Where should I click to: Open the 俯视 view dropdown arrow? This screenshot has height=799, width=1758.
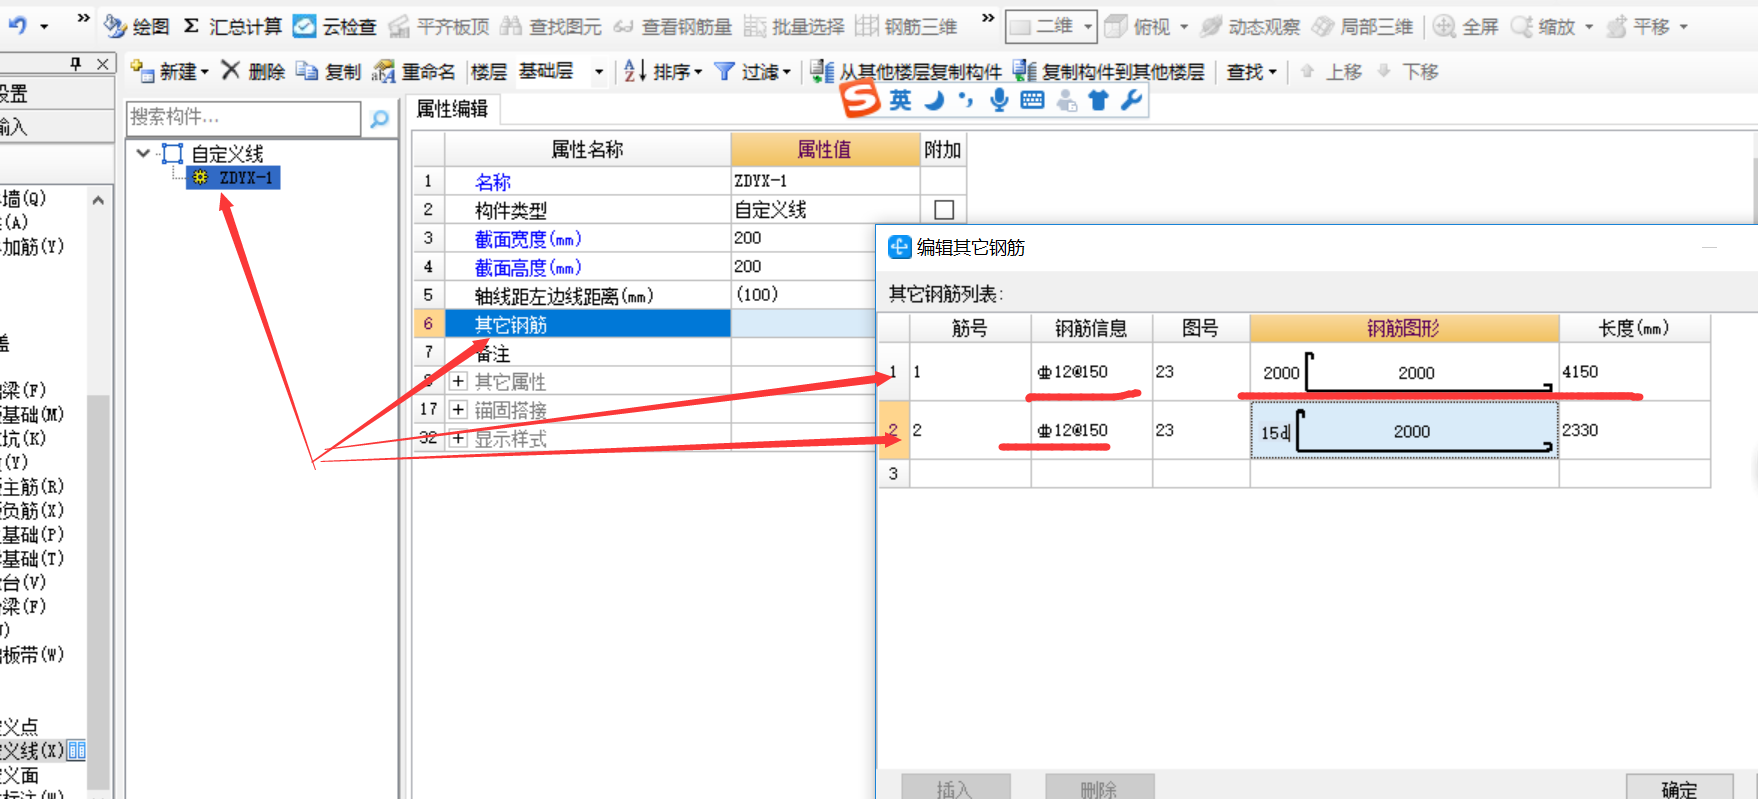pyautogui.click(x=1185, y=27)
